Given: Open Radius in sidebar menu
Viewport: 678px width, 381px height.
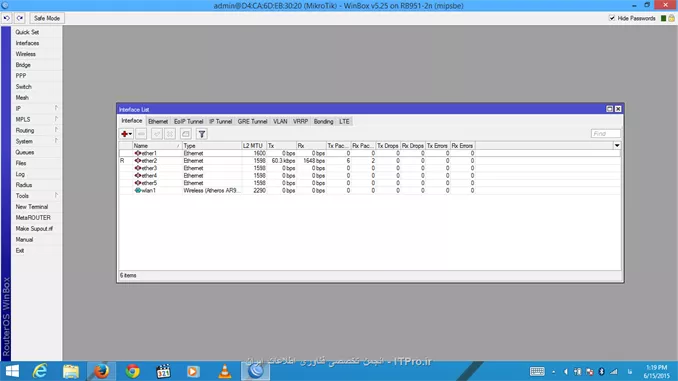Looking at the screenshot, I should click(24, 185).
